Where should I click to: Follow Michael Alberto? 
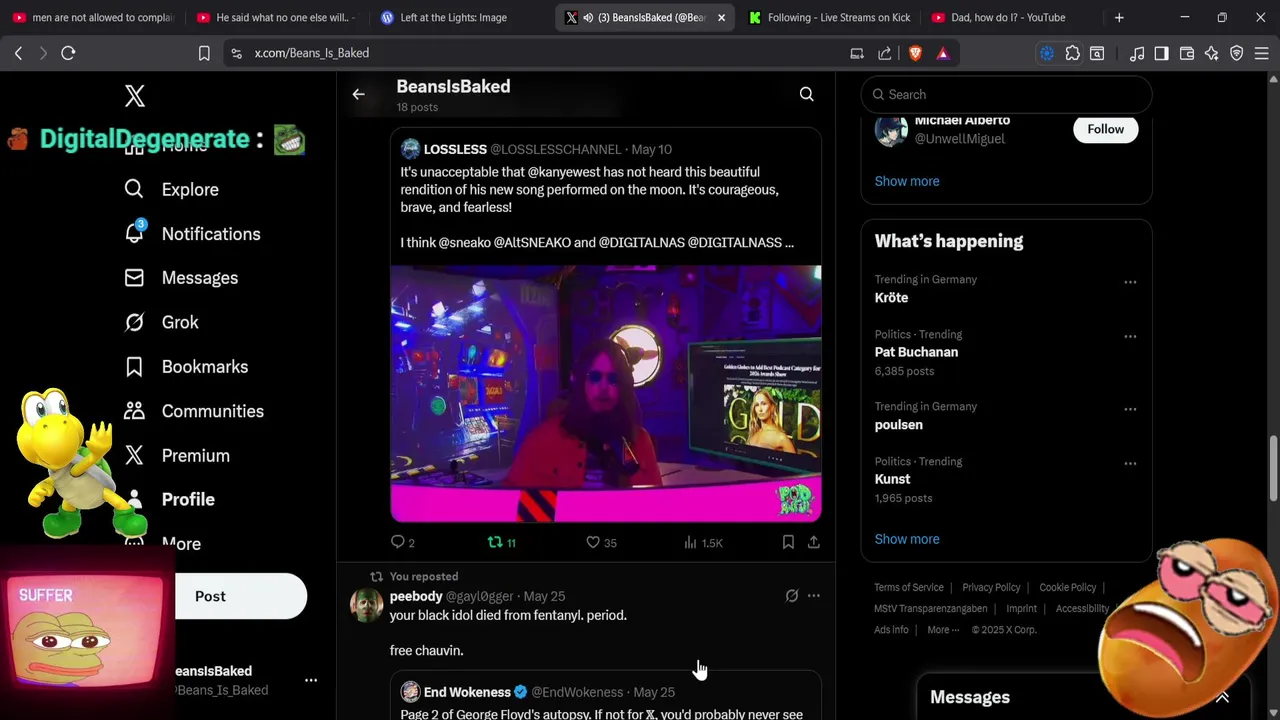pyautogui.click(x=1105, y=129)
